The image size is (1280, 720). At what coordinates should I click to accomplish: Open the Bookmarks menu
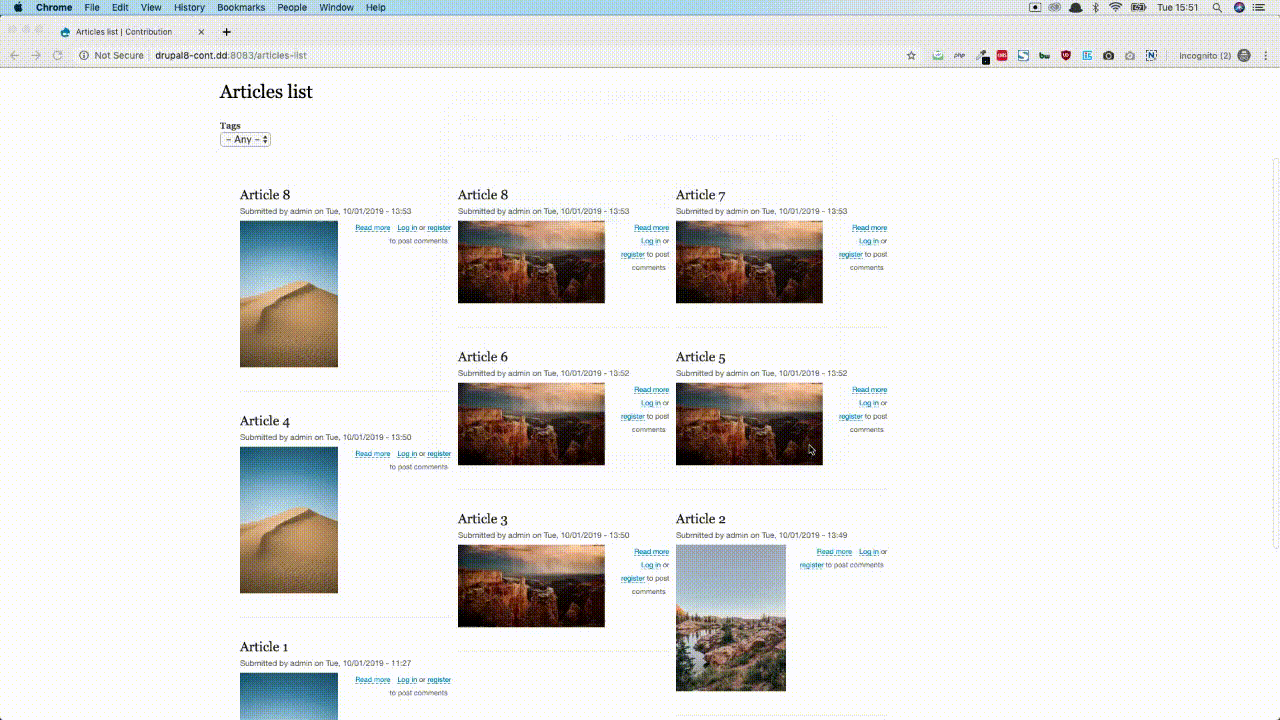click(241, 8)
